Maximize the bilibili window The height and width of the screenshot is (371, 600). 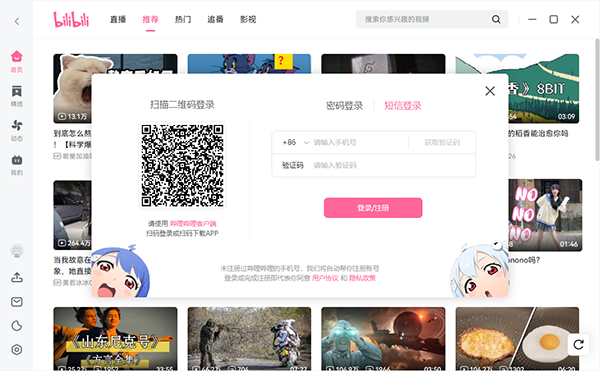click(554, 20)
